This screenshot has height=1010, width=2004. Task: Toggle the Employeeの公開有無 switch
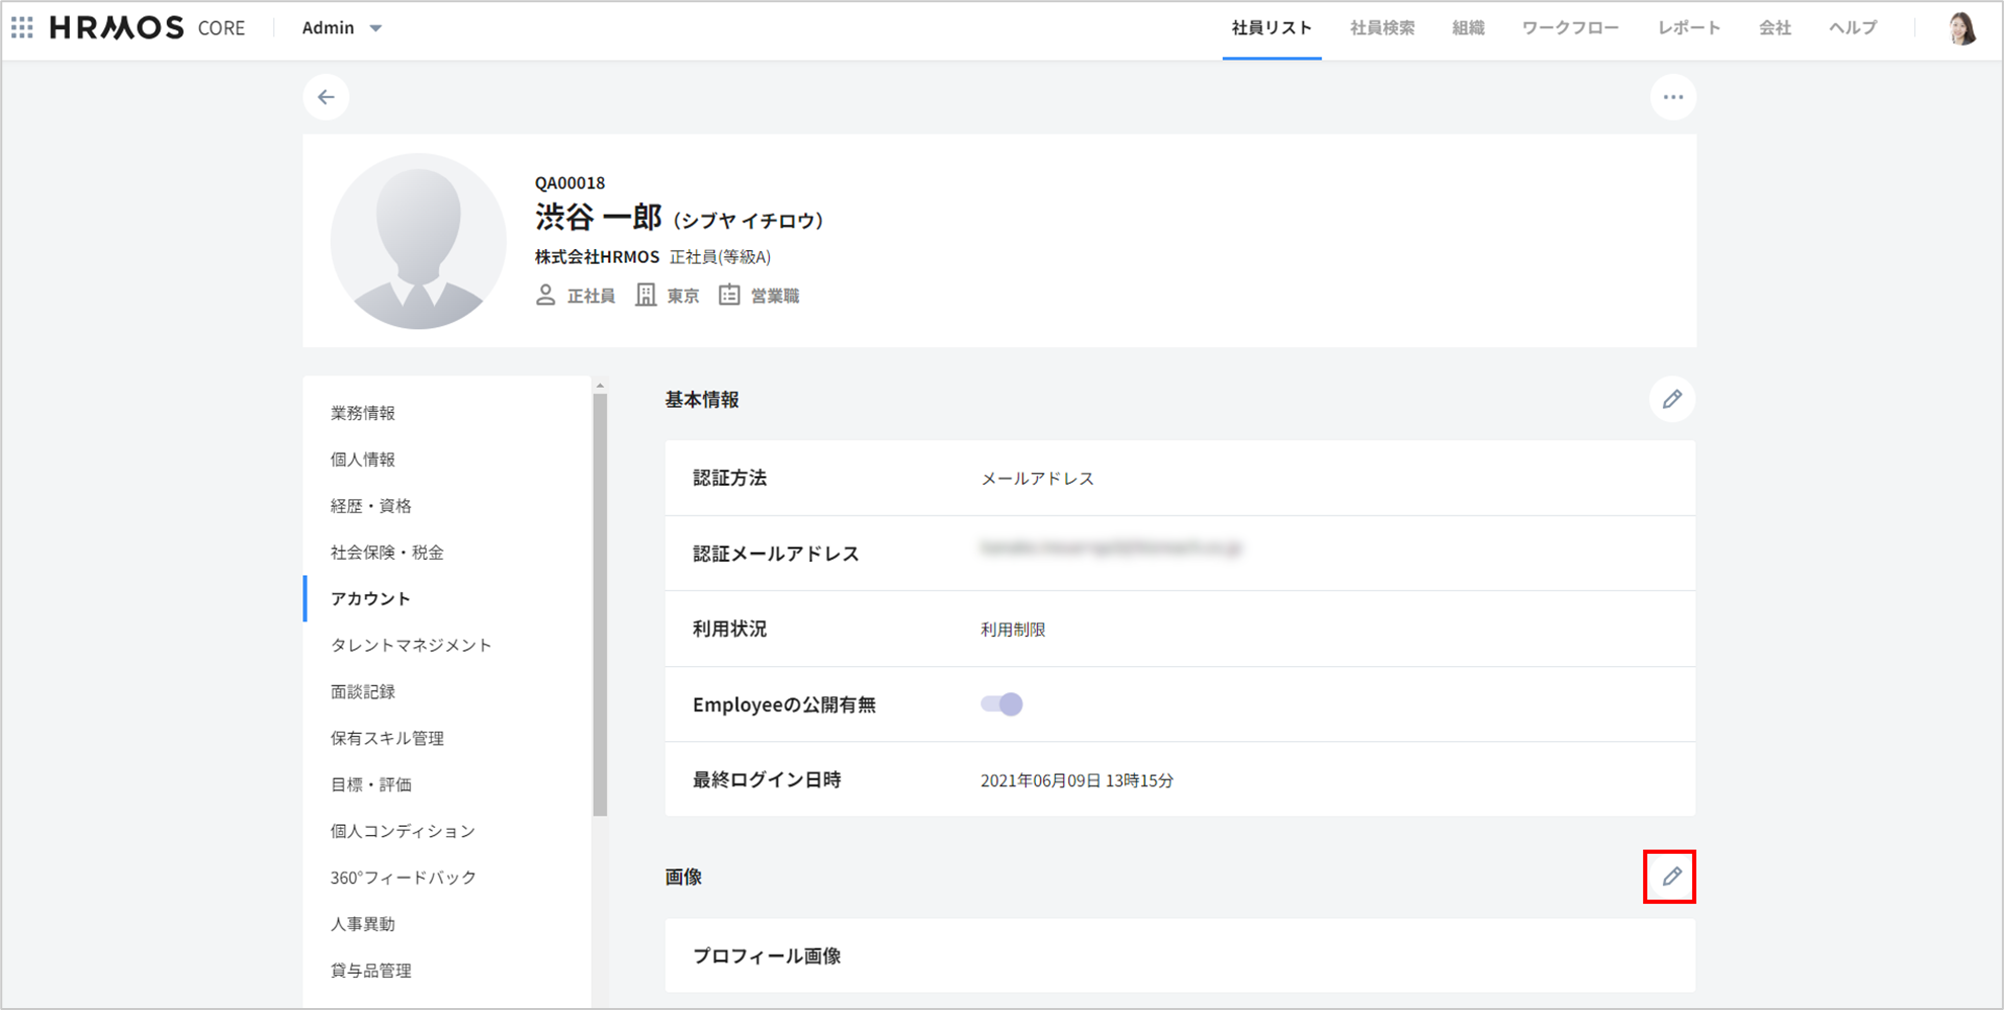(x=1002, y=704)
